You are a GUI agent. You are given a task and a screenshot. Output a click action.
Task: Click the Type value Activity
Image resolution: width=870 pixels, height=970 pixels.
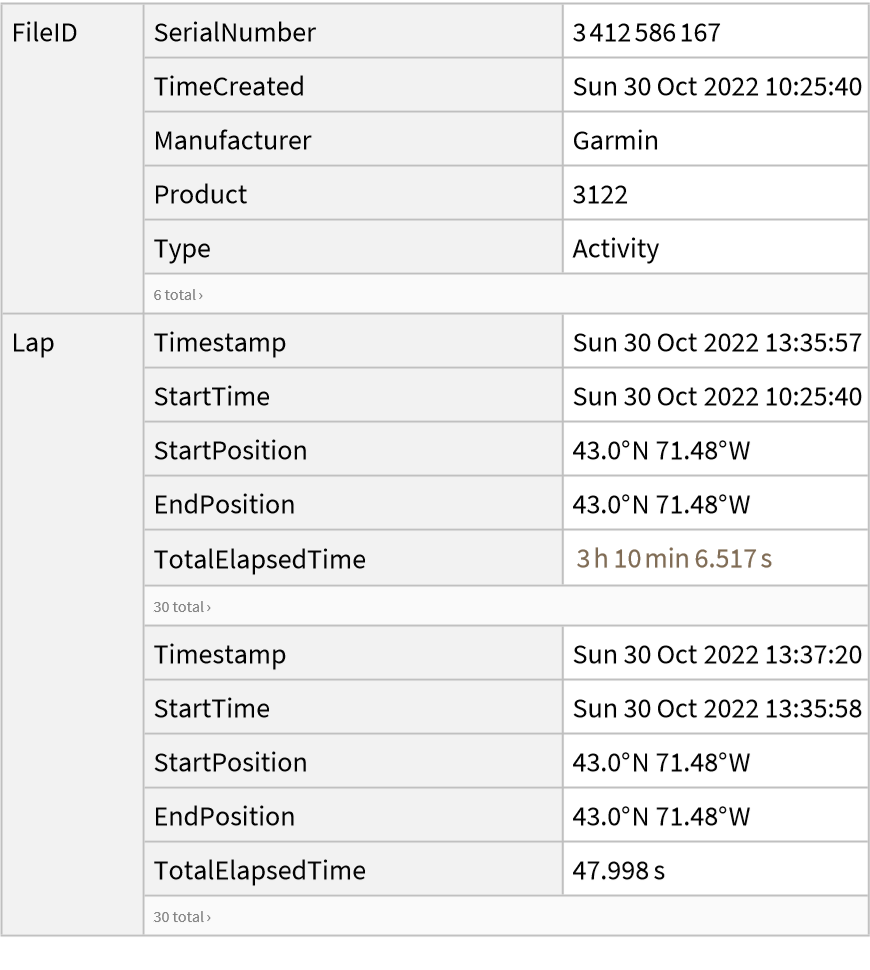615,248
